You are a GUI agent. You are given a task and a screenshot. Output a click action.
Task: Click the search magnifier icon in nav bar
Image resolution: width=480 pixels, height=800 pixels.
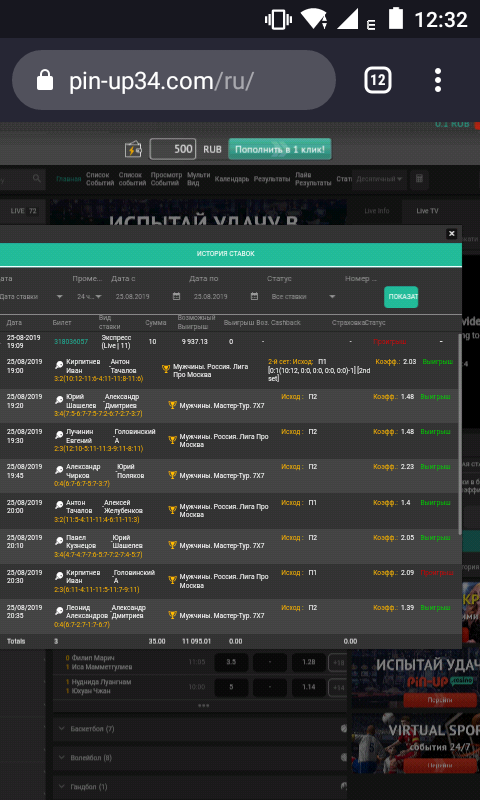[37, 179]
